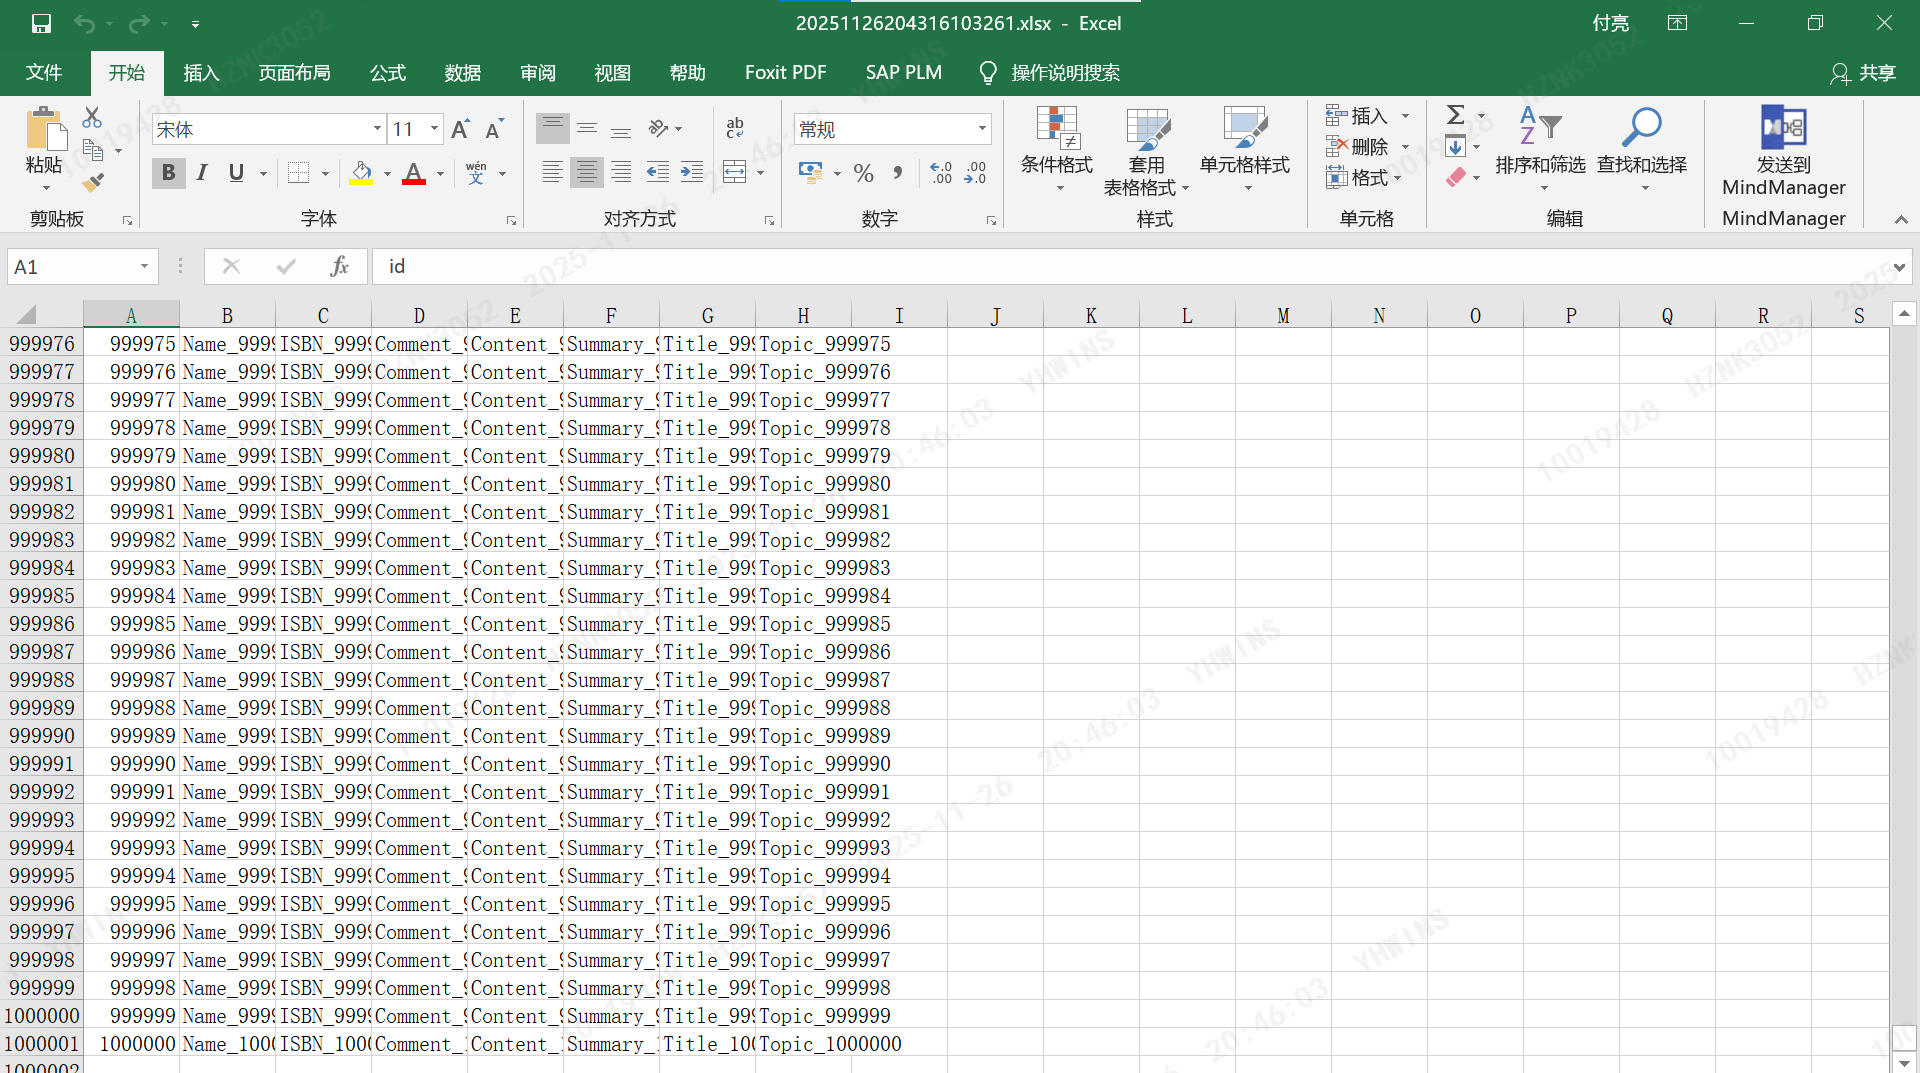Select column H header

pyautogui.click(x=803, y=315)
